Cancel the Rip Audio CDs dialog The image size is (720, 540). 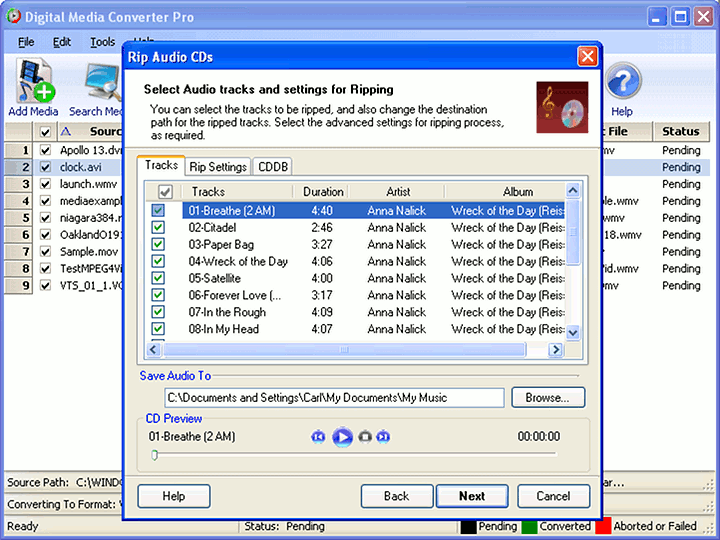click(553, 496)
